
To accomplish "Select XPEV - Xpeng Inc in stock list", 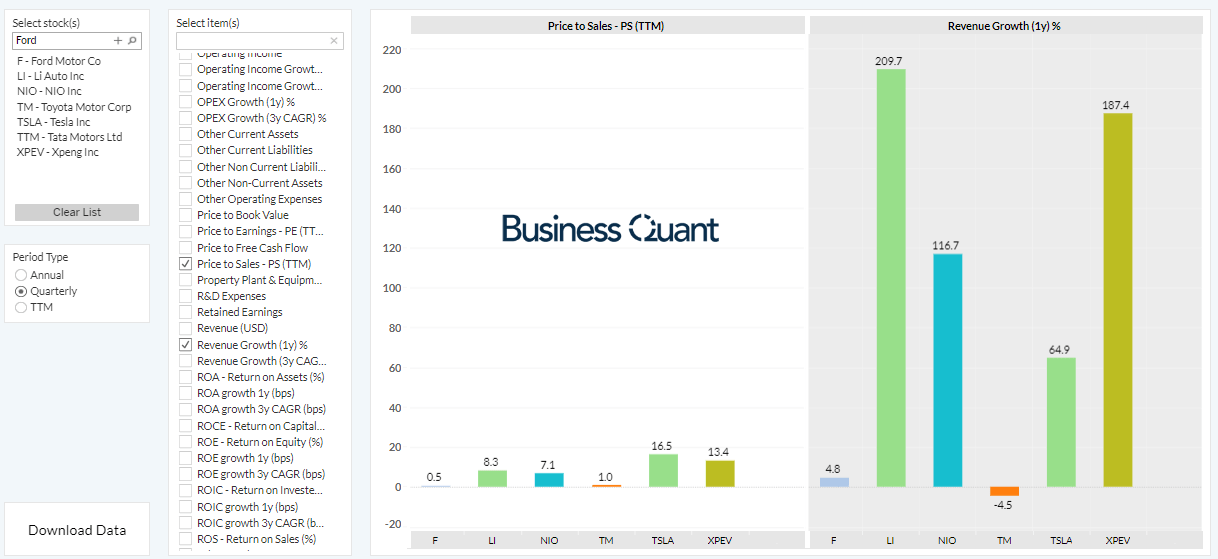I will click(58, 152).
